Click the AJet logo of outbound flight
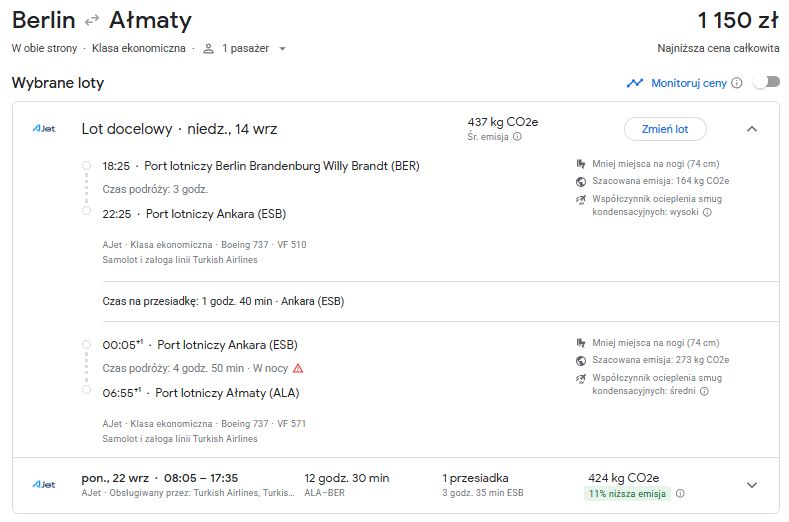 tap(44, 129)
